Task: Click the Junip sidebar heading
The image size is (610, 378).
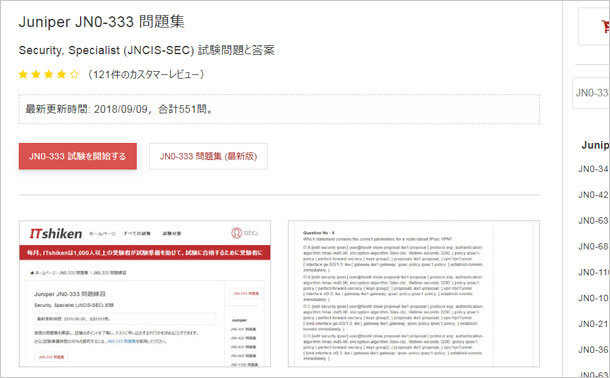Action: click(x=595, y=145)
